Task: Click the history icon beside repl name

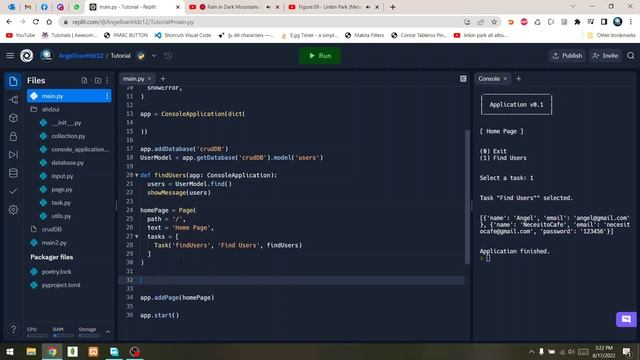Action: [x=168, y=56]
